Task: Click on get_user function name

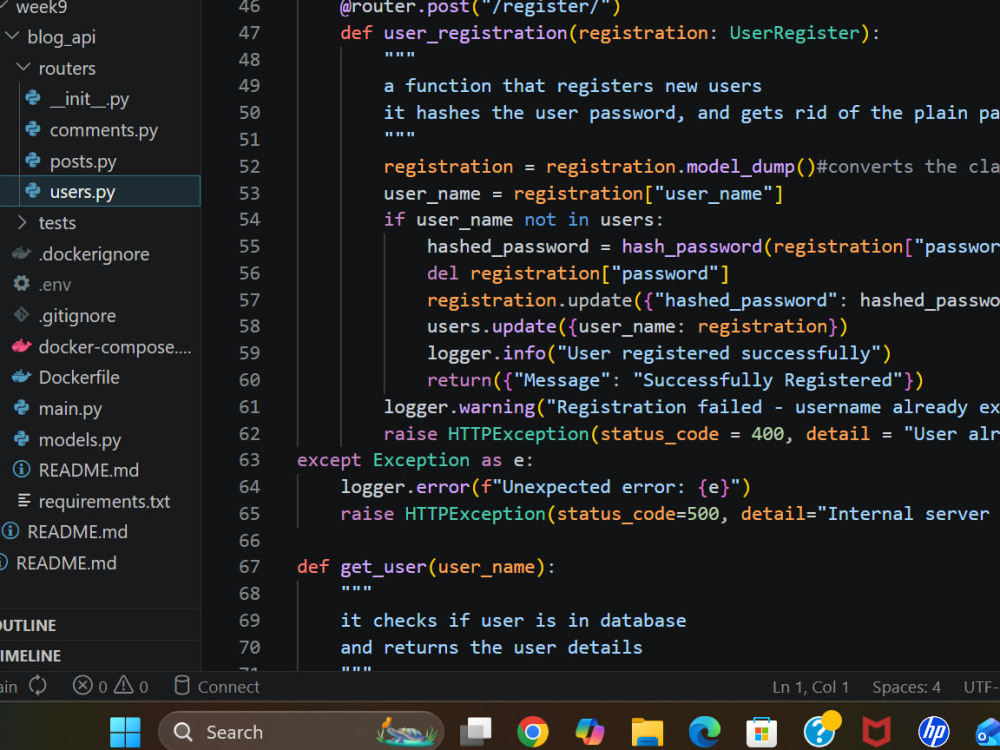Action: tap(383, 566)
